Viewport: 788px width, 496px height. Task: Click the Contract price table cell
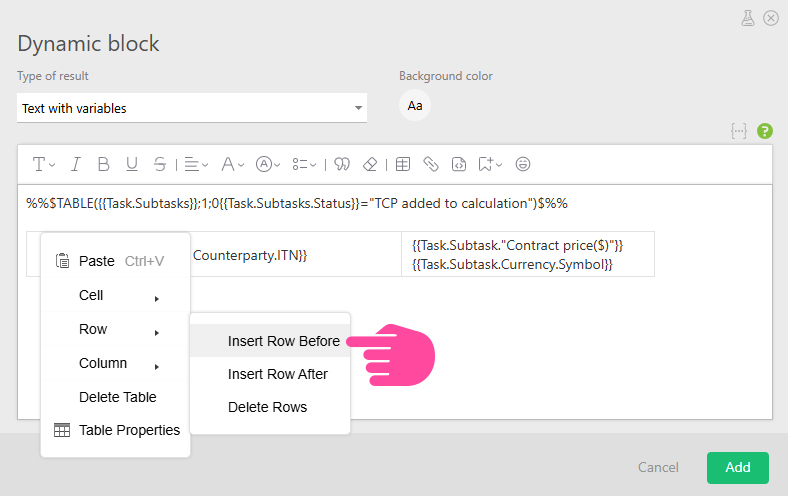pos(527,254)
